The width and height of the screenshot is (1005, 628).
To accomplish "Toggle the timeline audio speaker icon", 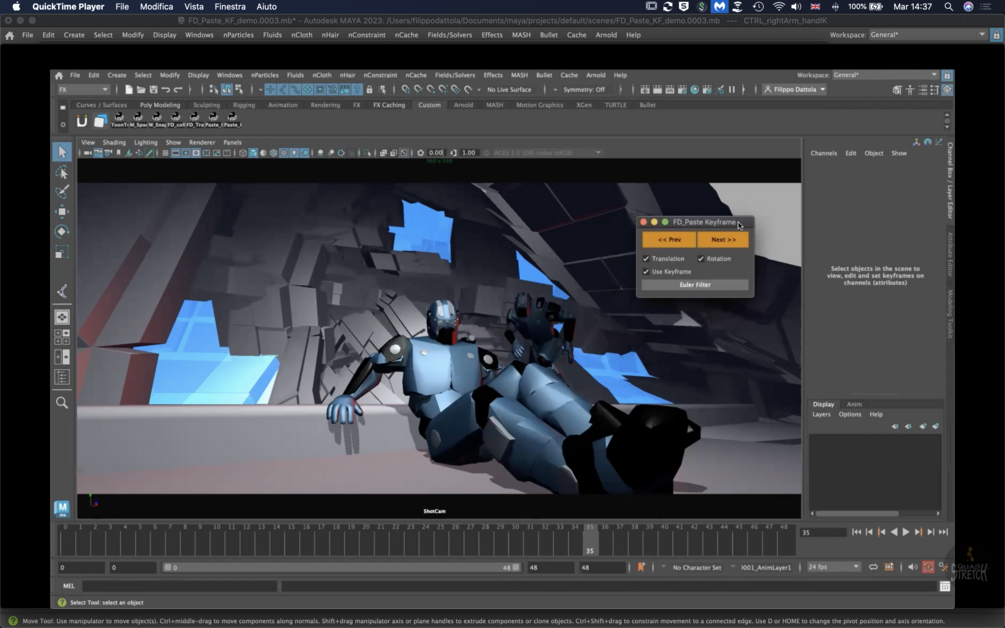I will 912,567.
